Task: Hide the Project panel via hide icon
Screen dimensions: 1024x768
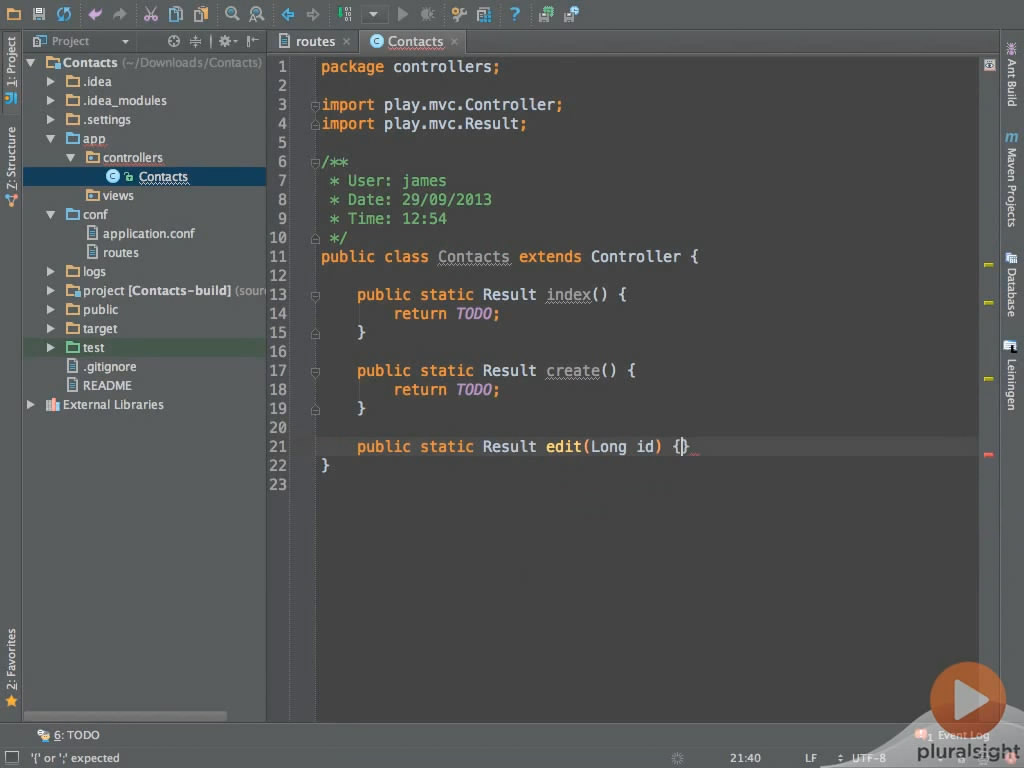Action: 253,41
